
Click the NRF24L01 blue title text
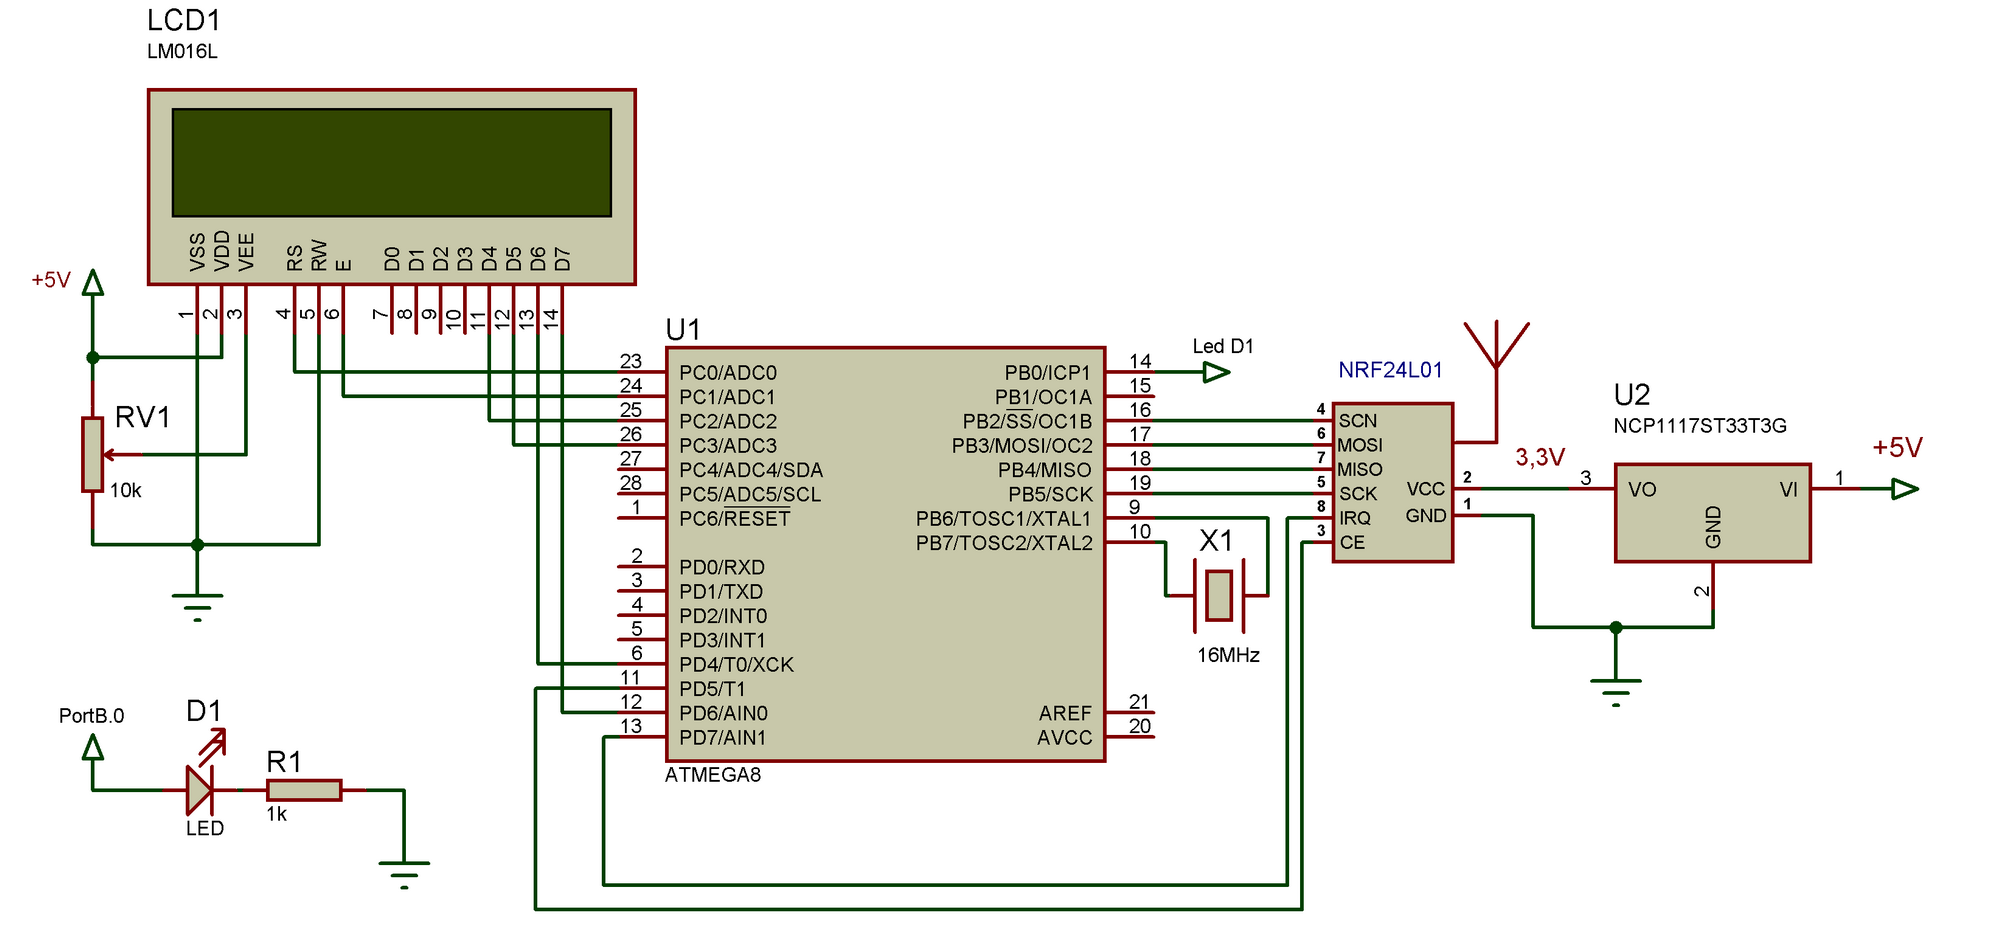1391,370
